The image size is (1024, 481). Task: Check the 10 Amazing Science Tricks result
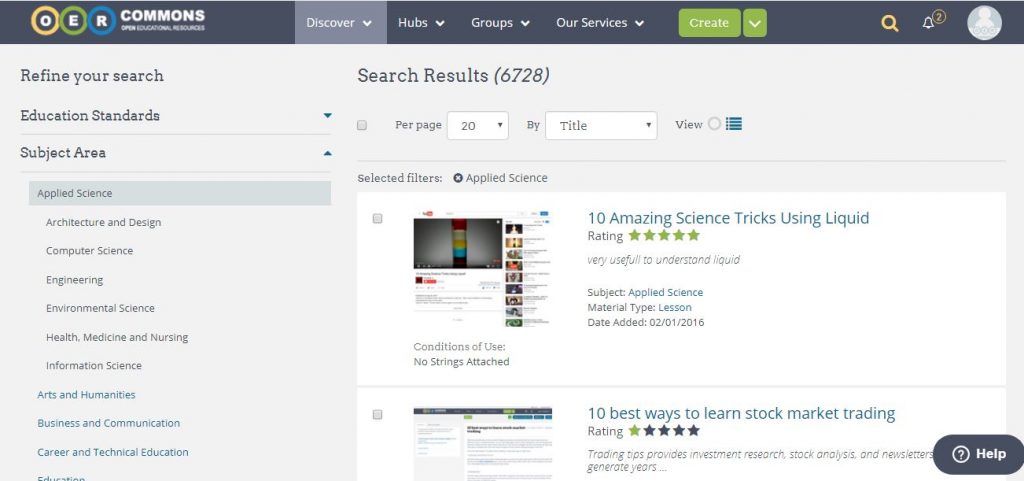click(x=377, y=218)
